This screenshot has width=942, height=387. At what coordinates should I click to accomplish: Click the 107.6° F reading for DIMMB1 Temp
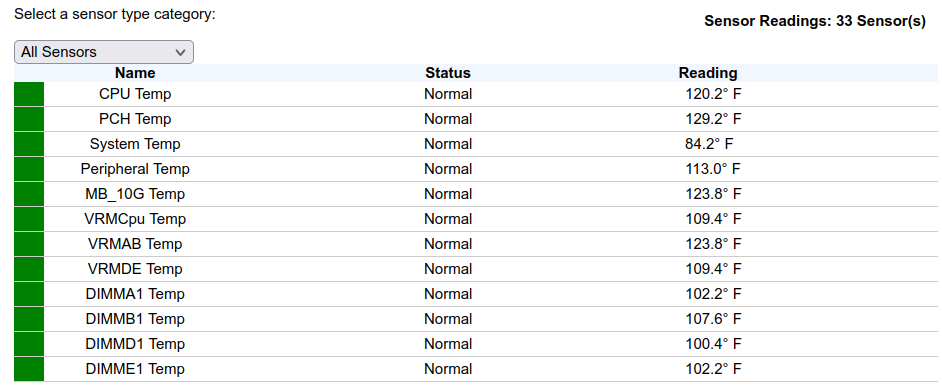[x=714, y=319]
